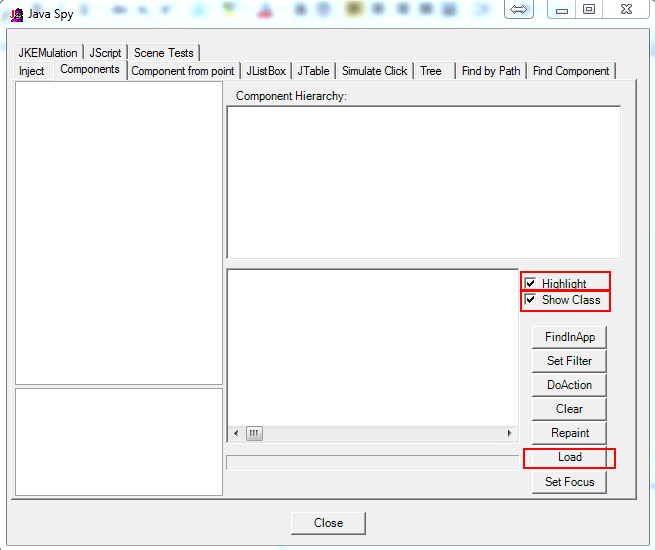Go to the JTable tab

click(313, 71)
